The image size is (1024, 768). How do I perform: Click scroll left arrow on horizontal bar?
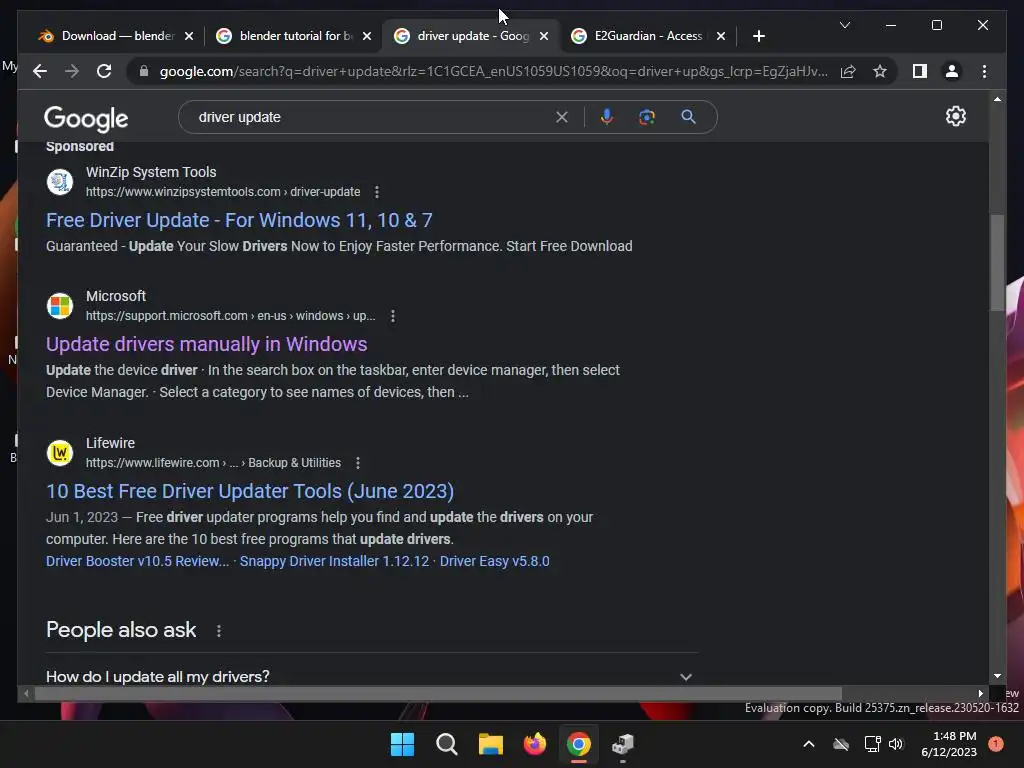tap(26, 694)
